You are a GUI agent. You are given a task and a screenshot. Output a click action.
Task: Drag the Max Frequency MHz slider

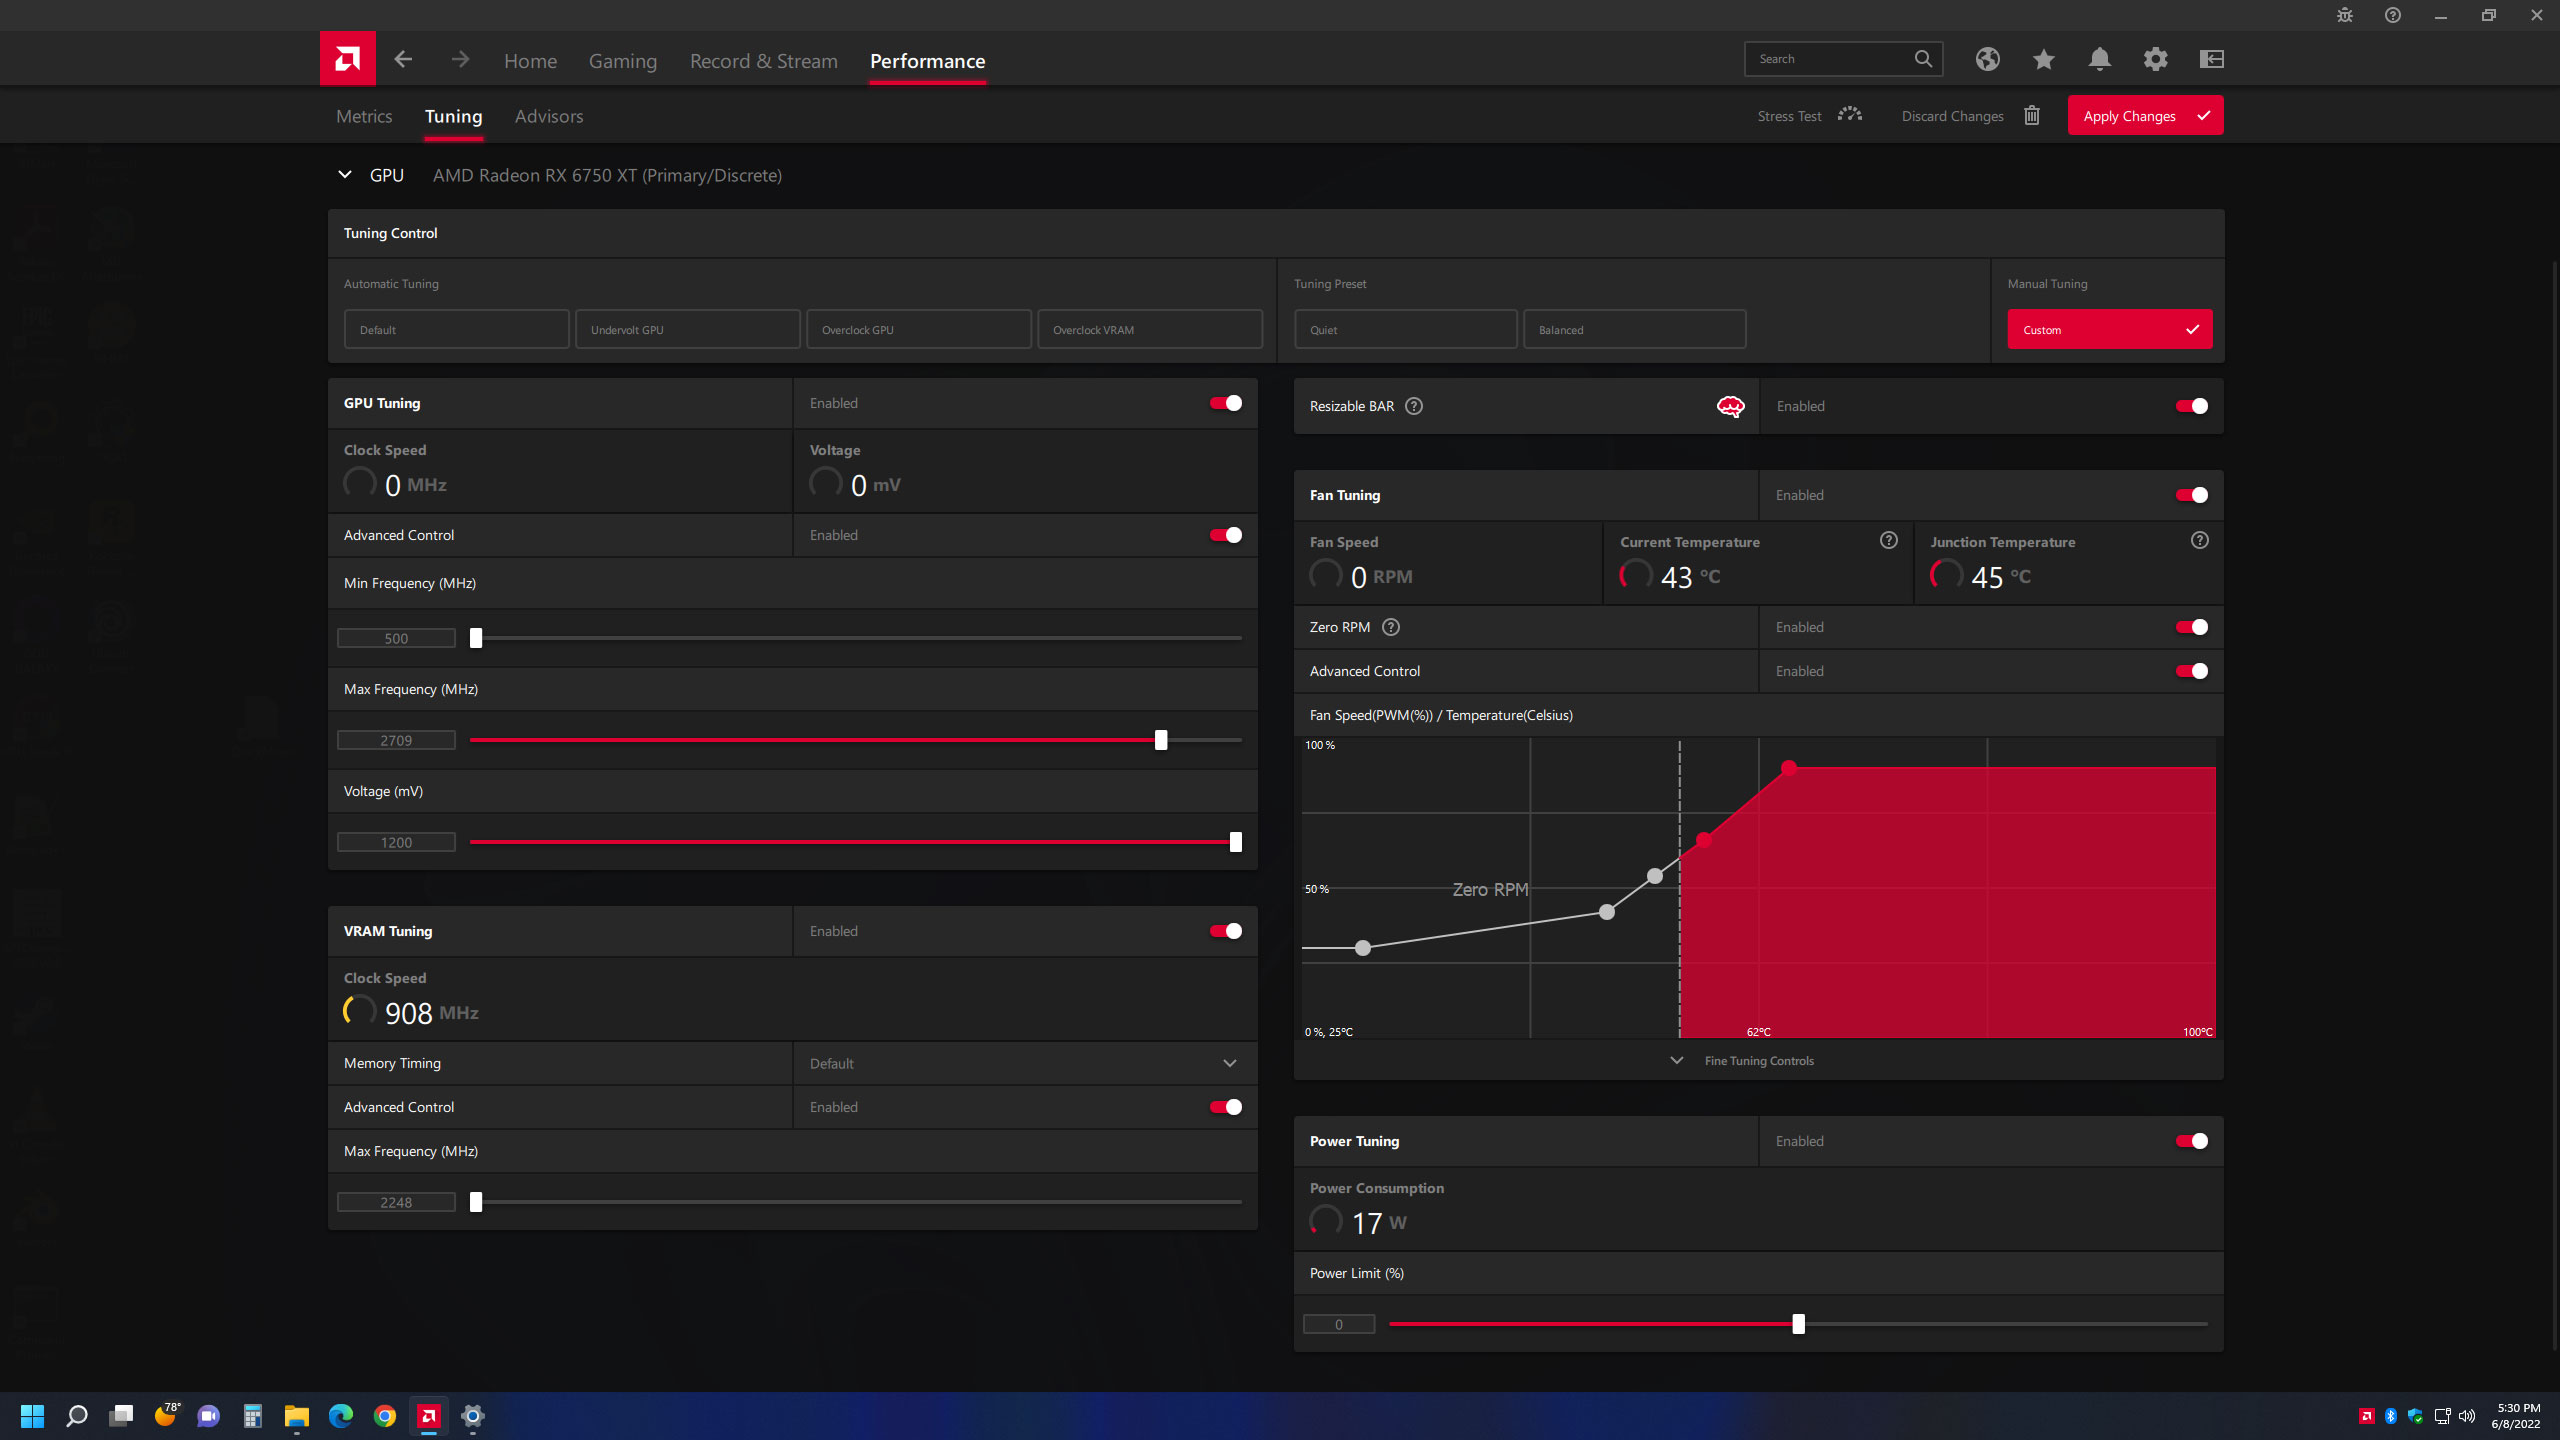coord(1160,740)
